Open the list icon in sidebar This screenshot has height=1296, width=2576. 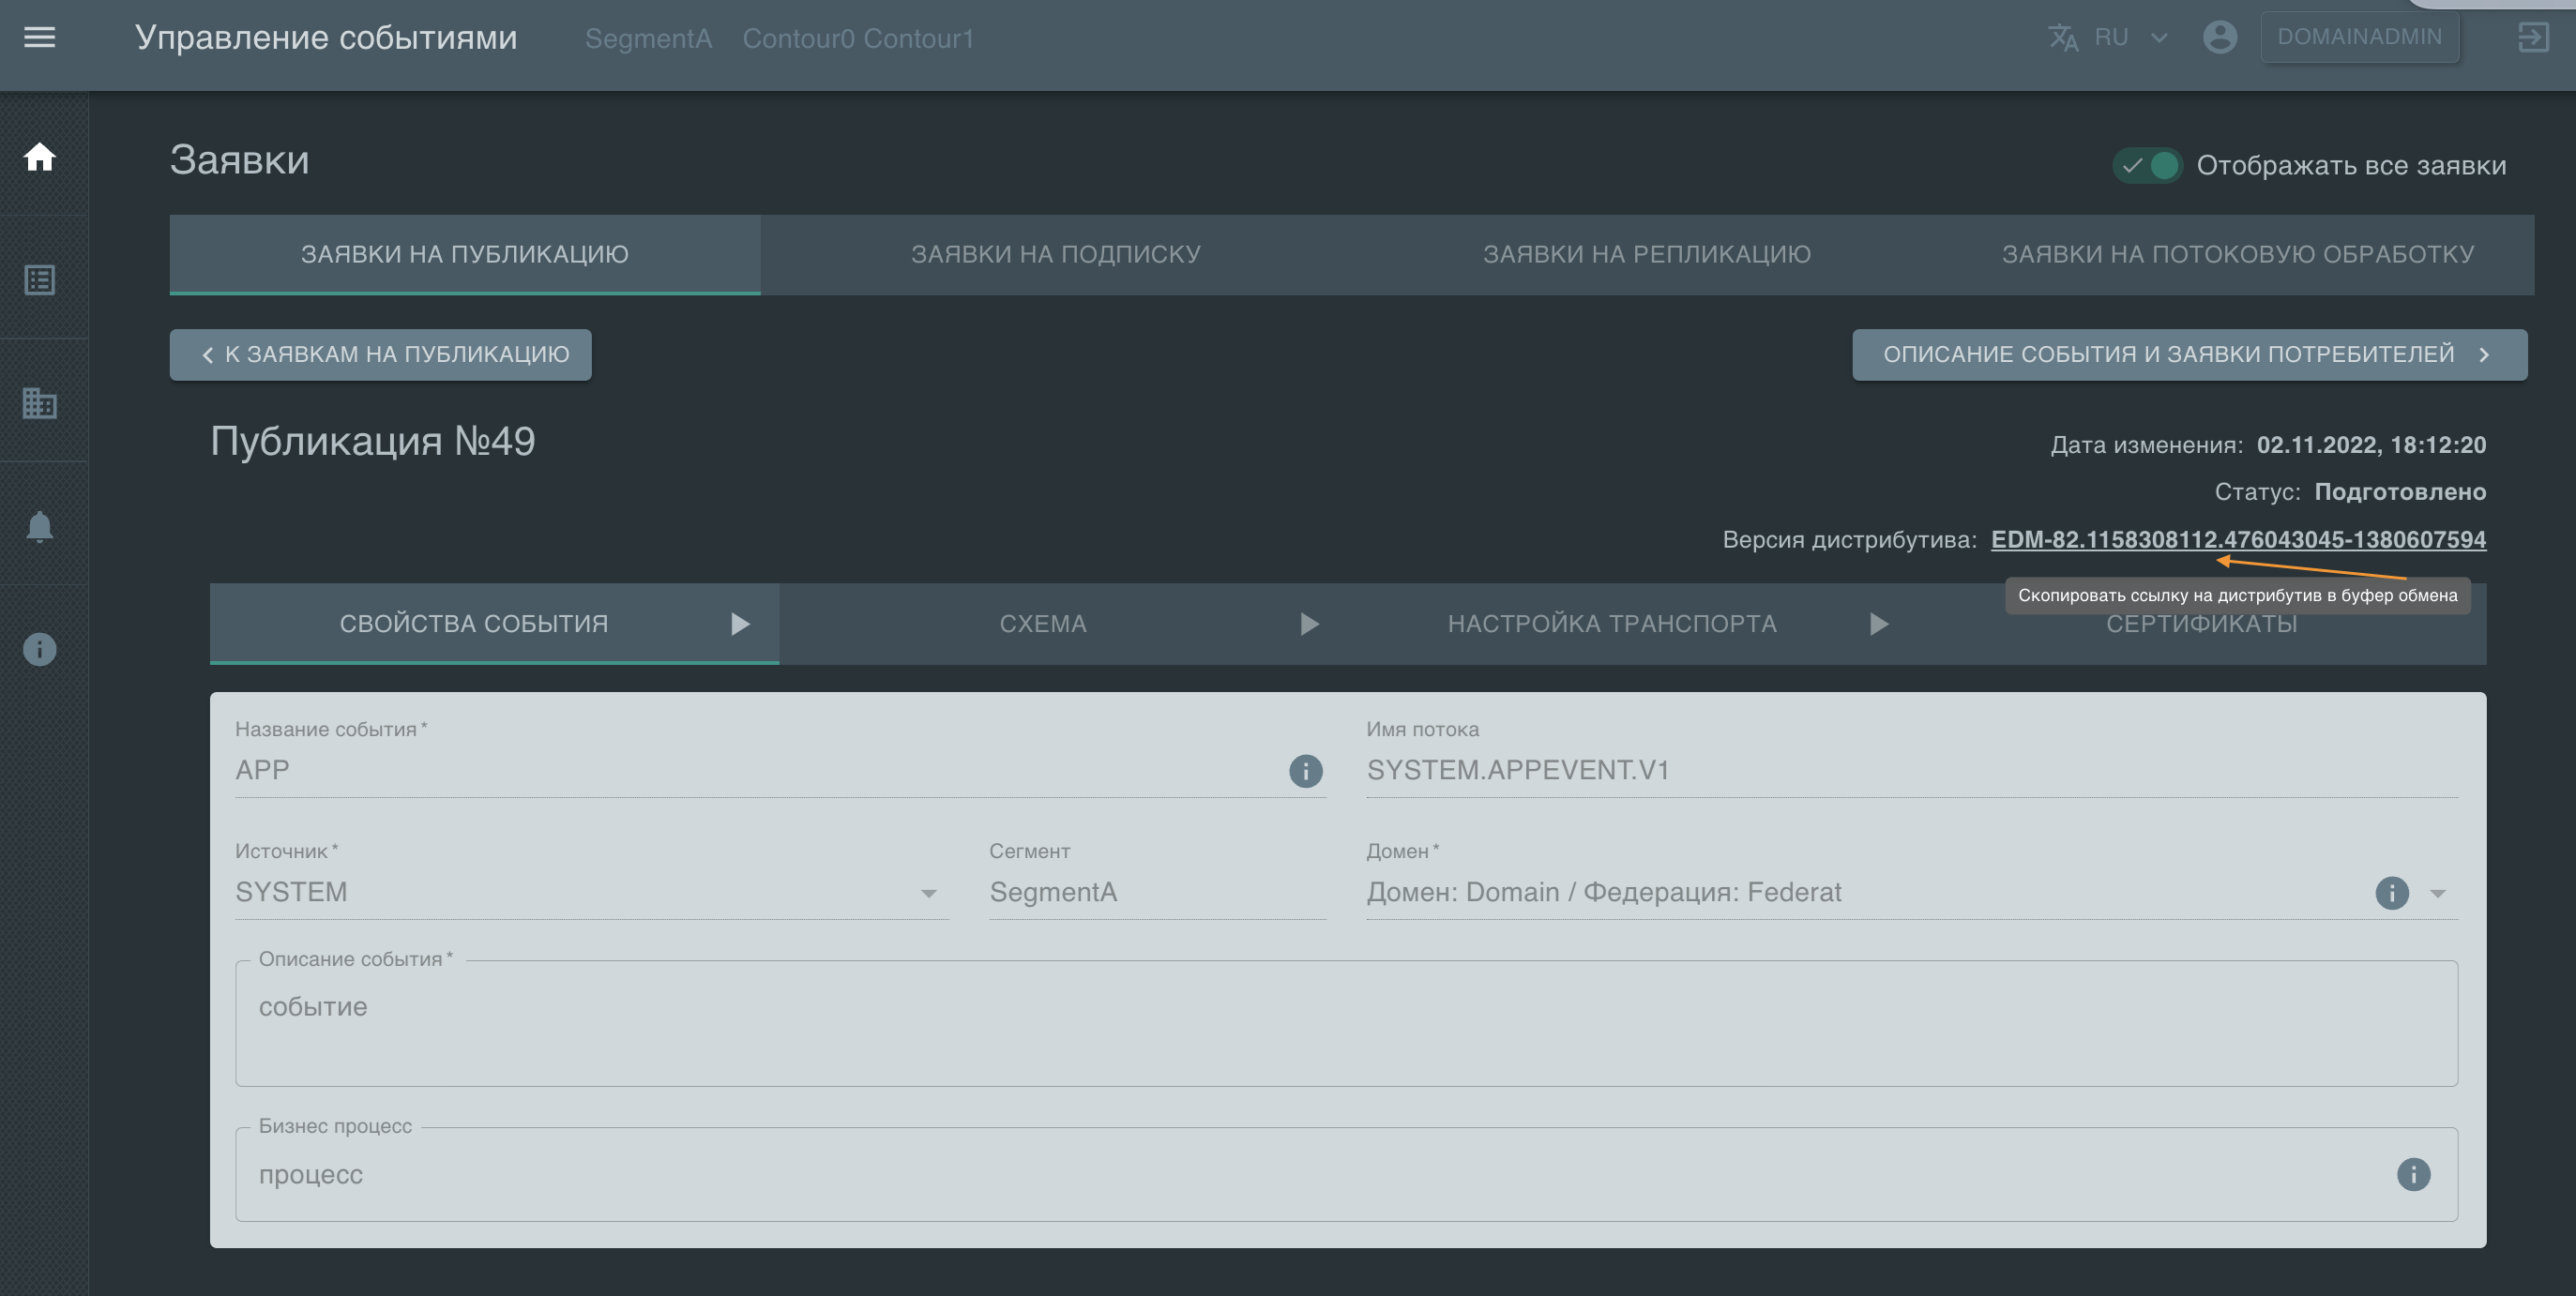click(39, 280)
